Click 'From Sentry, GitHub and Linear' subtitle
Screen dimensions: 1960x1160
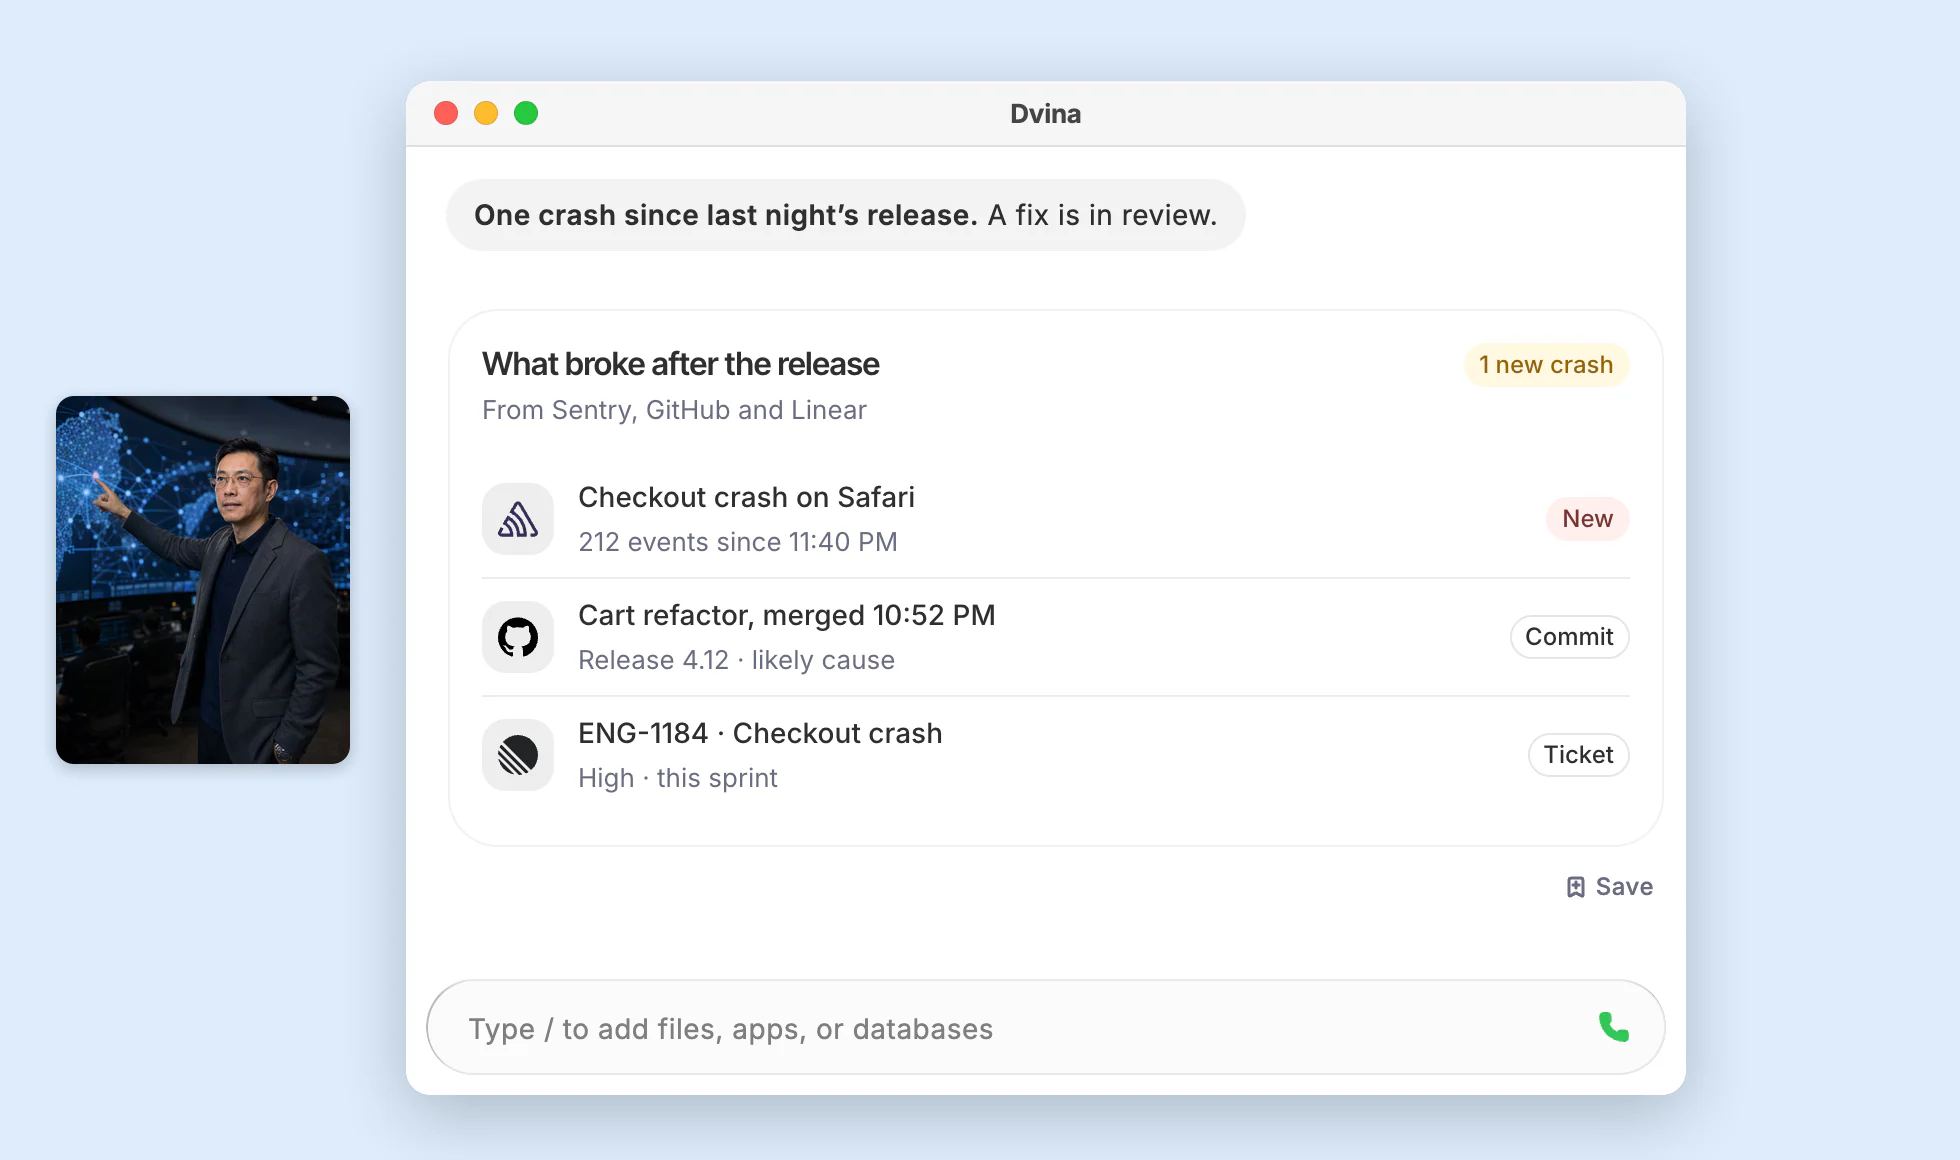pos(674,410)
